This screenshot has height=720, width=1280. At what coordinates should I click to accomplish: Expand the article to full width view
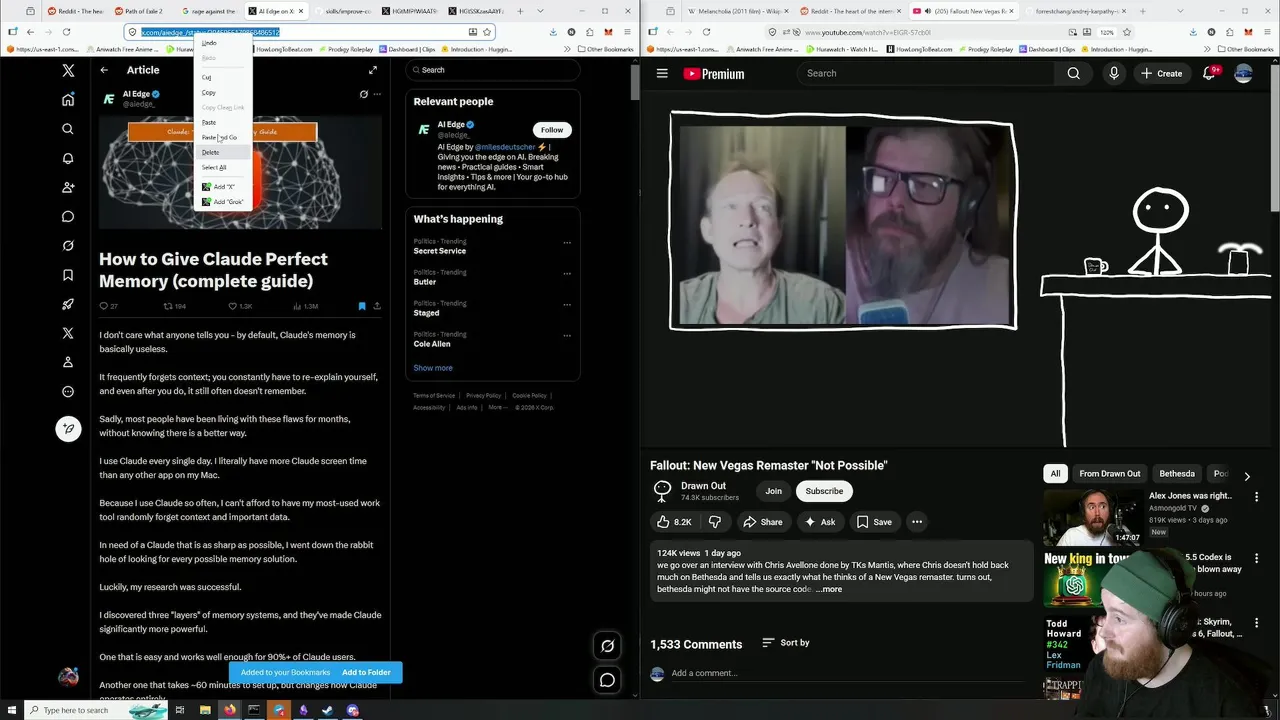373,70
